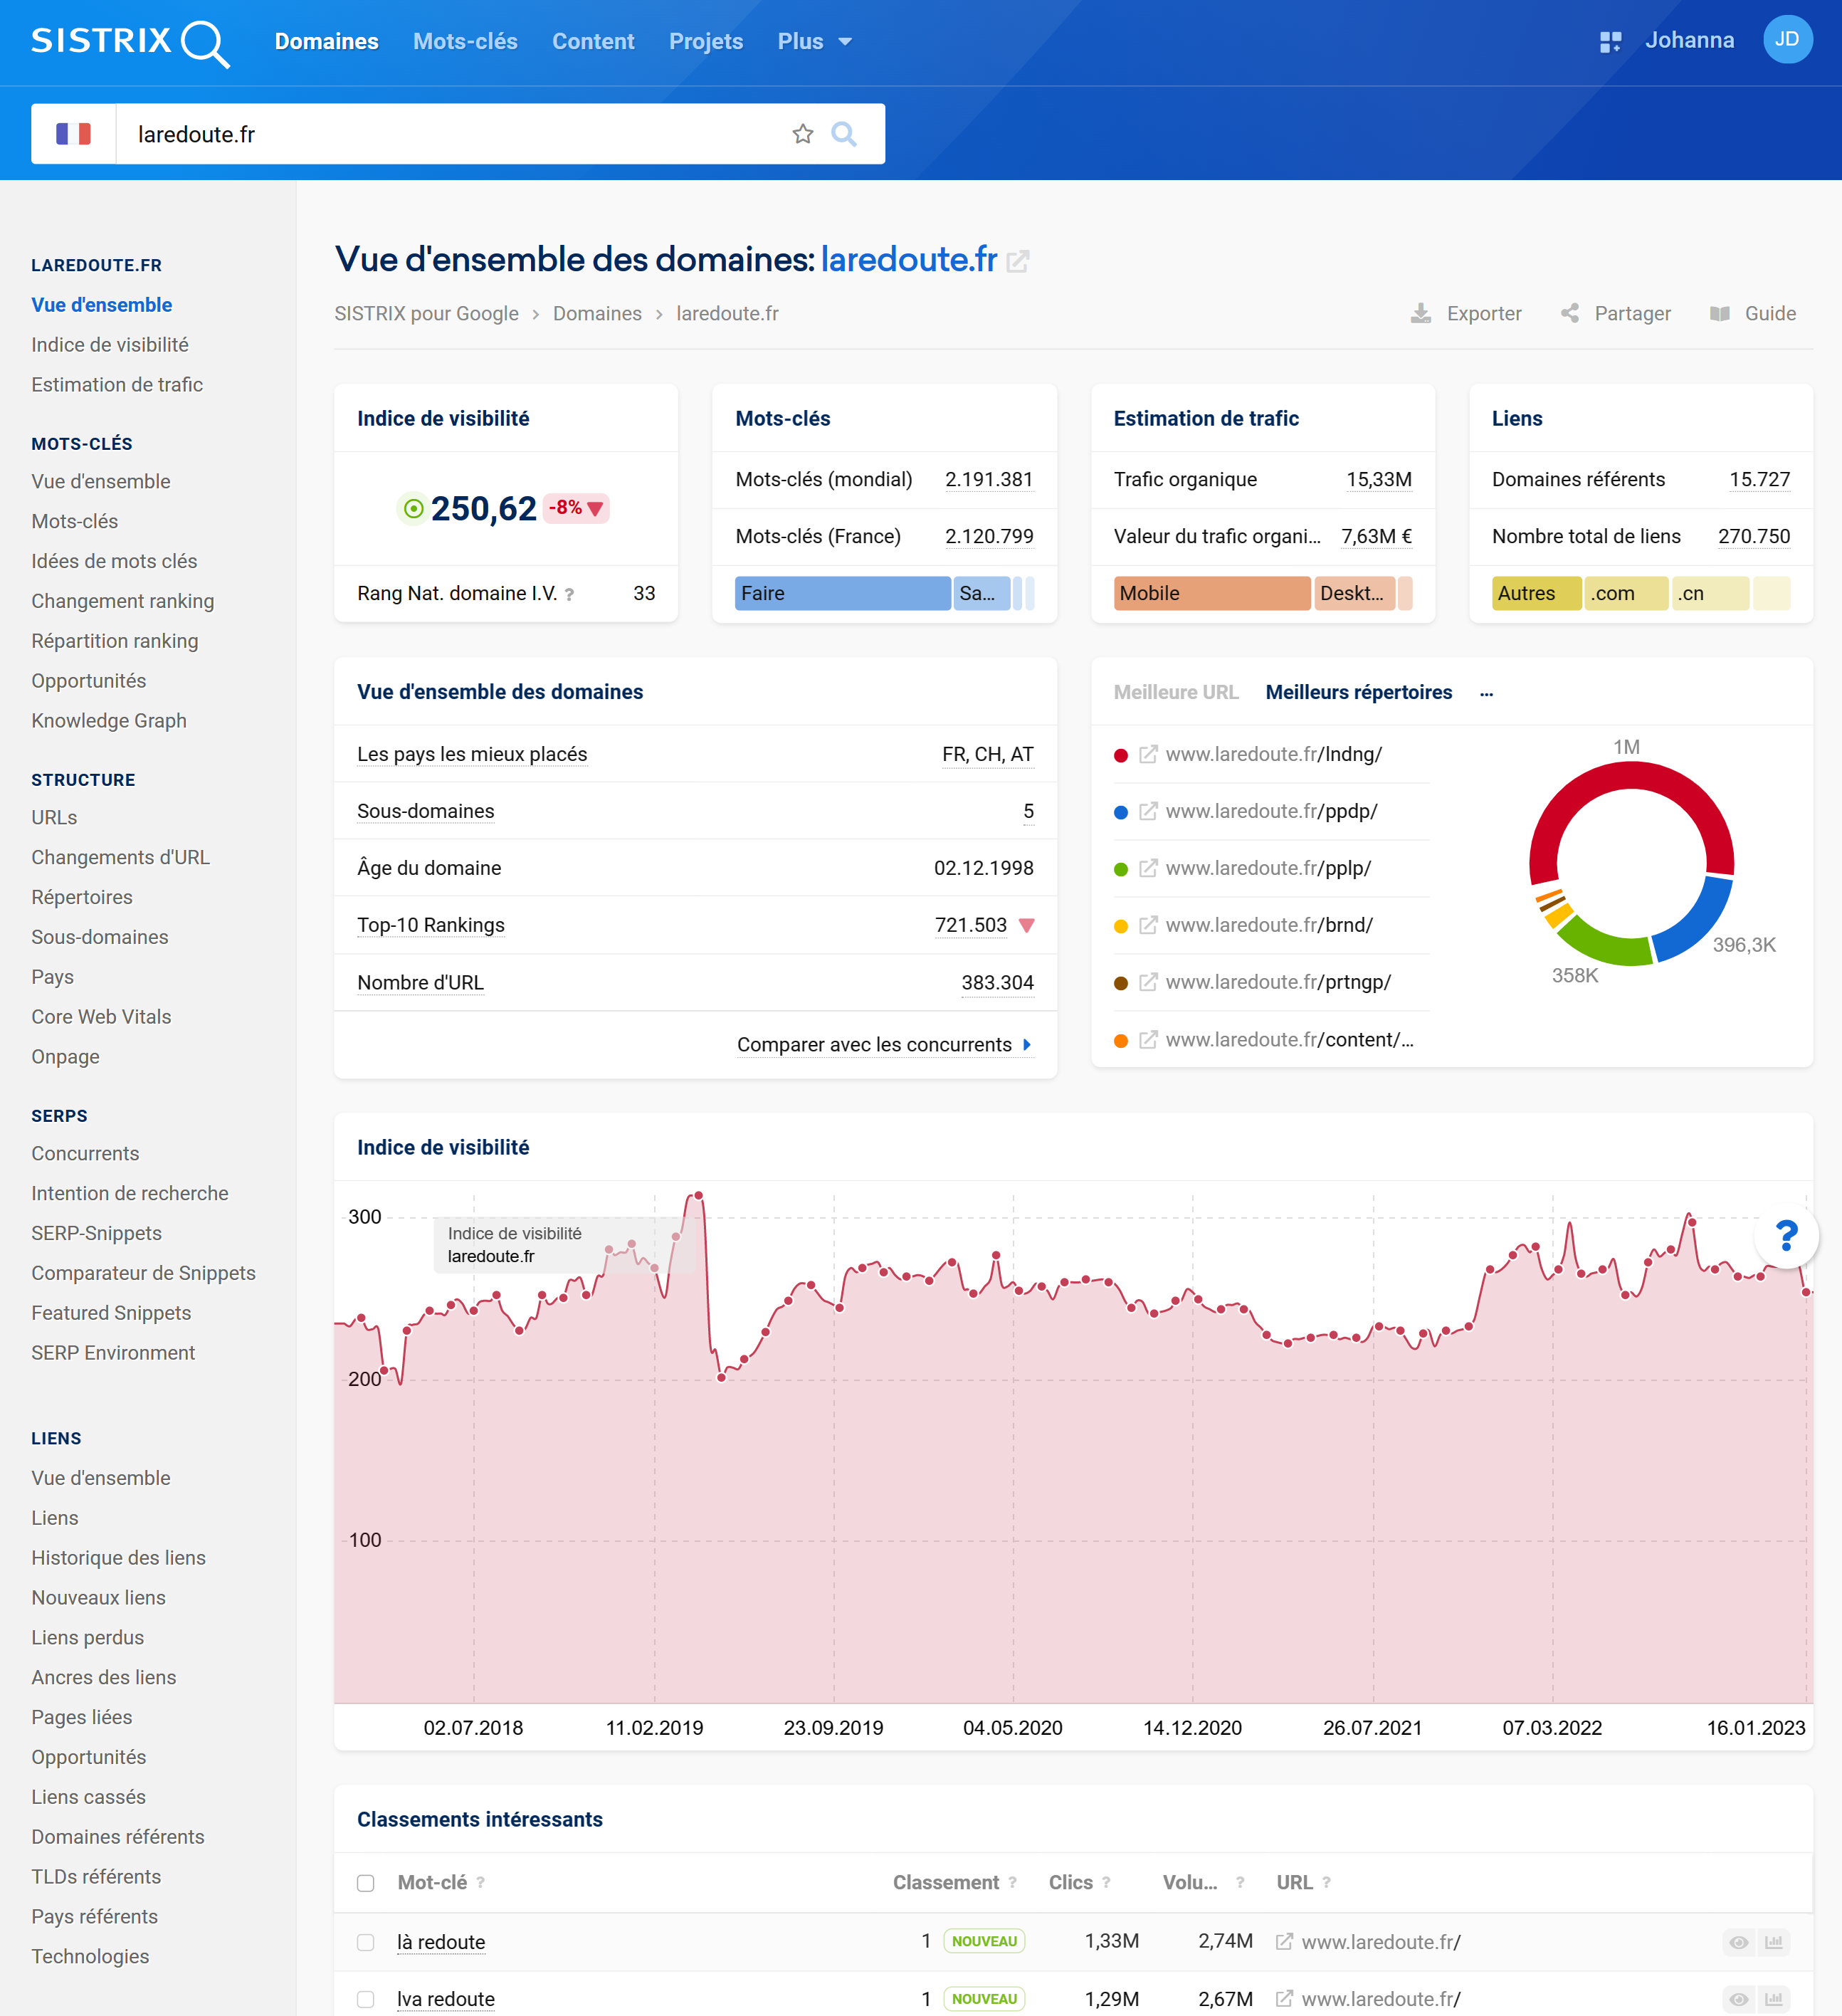Click the Sous-domaines value 5
Image resolution: width=1842 pixels, height=2016 pixels.
pyautogui.click(x=1028, y=812)
